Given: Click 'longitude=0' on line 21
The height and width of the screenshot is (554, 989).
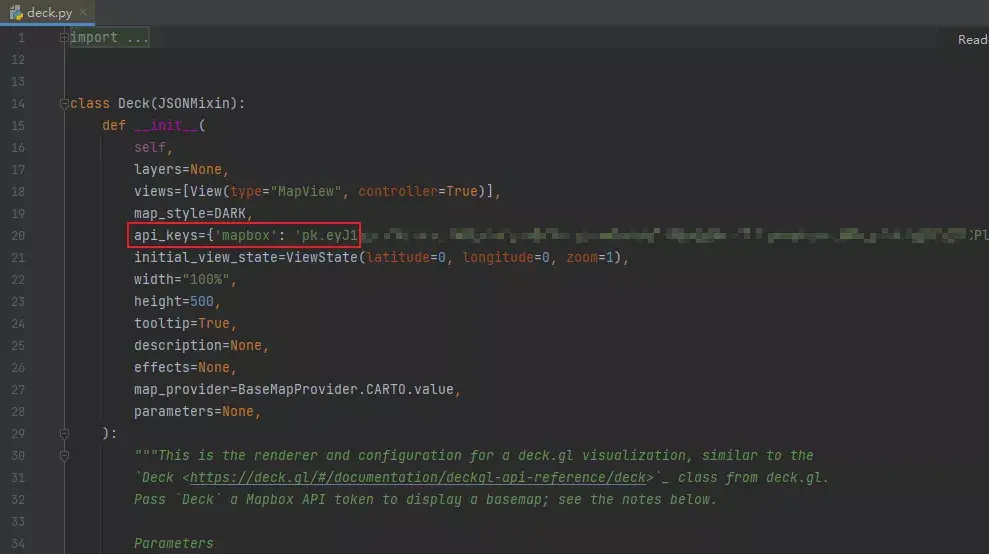Looking at the screenshot, I should coord(506,257).
